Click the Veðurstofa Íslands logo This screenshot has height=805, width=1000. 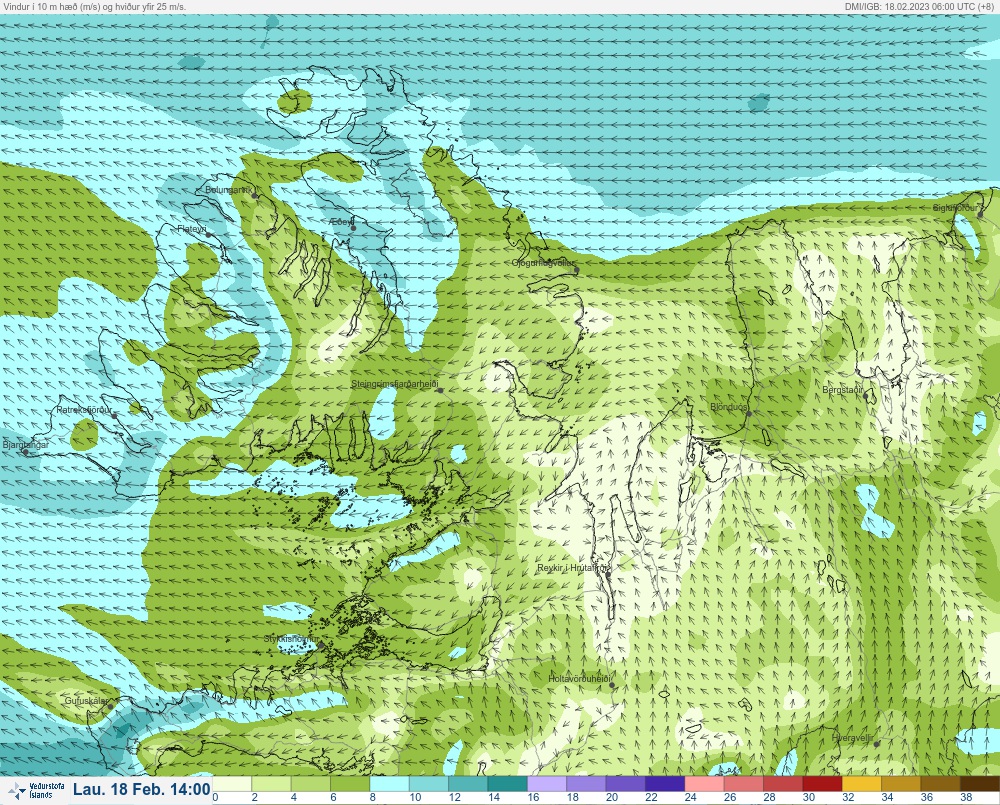[x=36, y=791]
